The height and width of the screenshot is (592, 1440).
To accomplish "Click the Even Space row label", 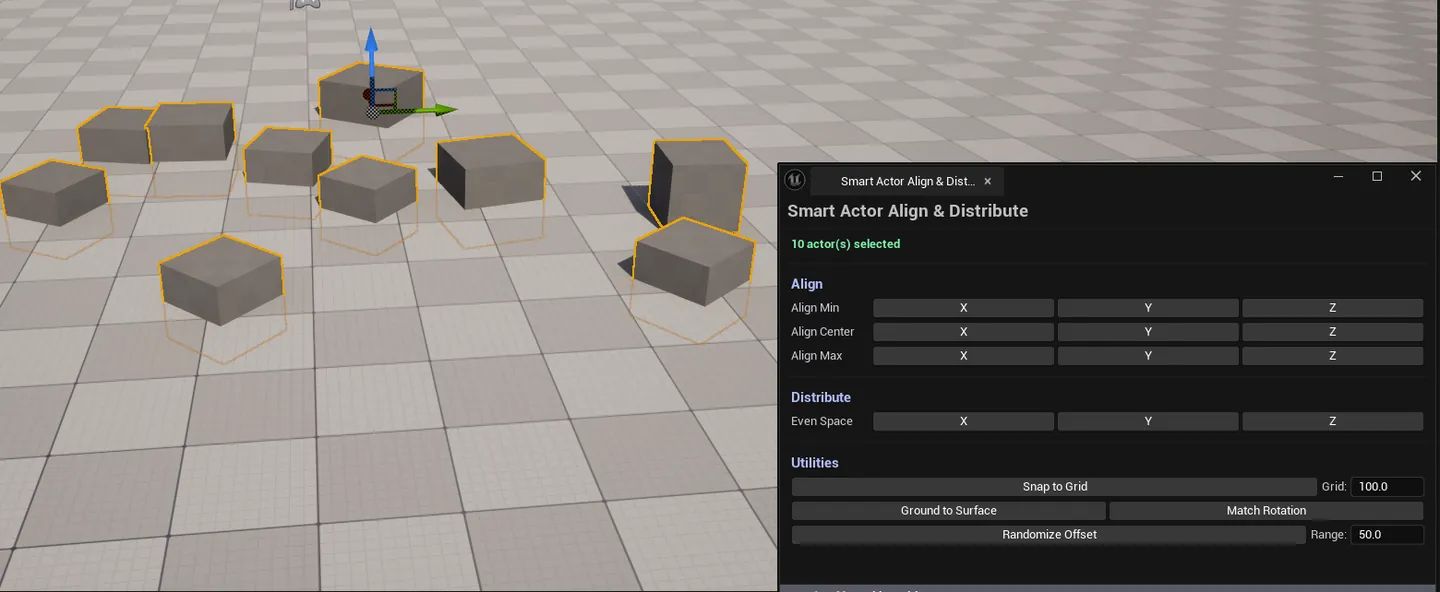I will (x=822, y=422).
